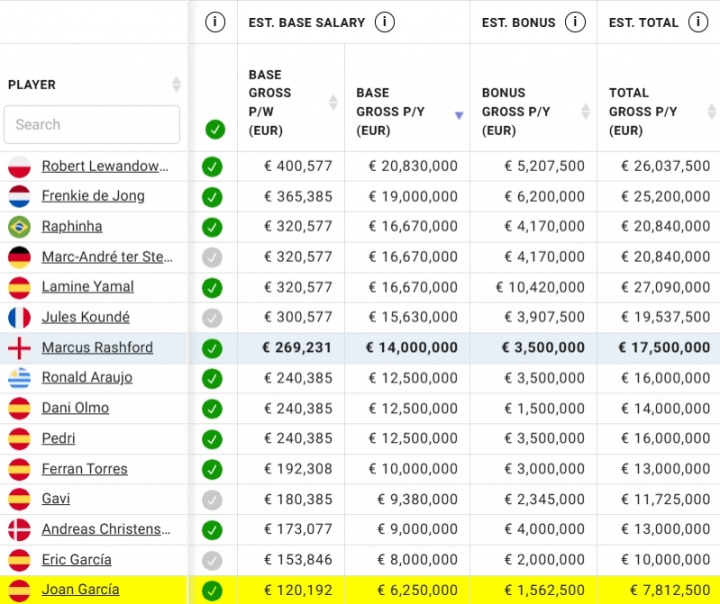
Task: Open the Pedri player profile link
Action: click(58, 438)
